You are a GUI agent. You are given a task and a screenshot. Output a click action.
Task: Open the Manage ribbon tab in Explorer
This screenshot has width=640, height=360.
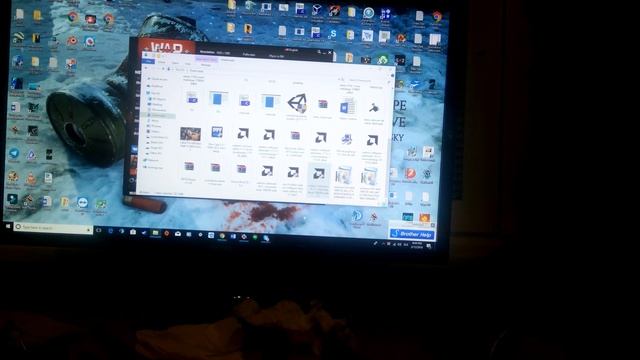point(206,65)
